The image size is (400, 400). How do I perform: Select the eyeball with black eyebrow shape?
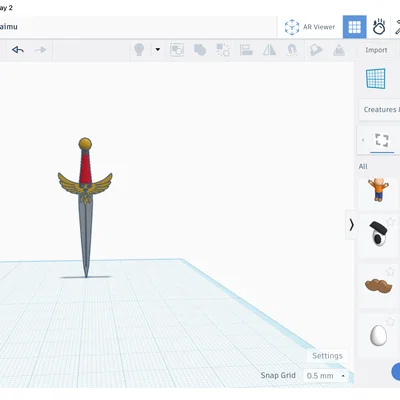click(x=378, y=234)
